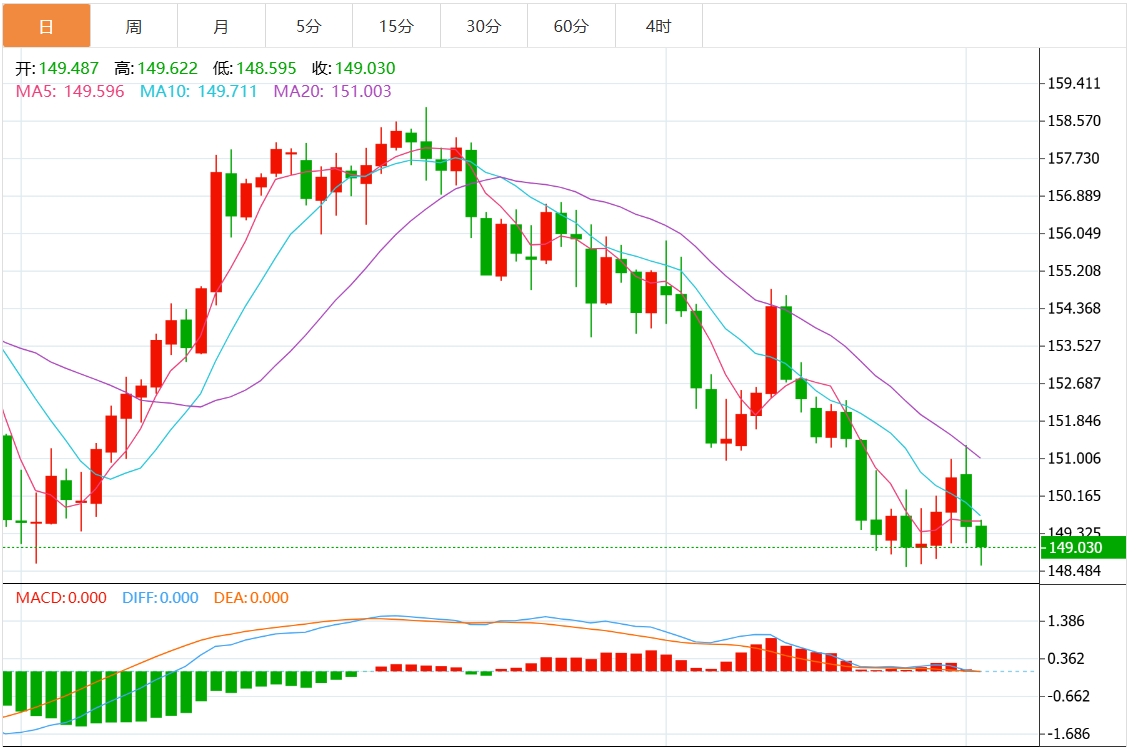This screenshot has height=747, width=1140.
Task: Switch to the monthly 月 tab
Action: (x=221, y=26)
